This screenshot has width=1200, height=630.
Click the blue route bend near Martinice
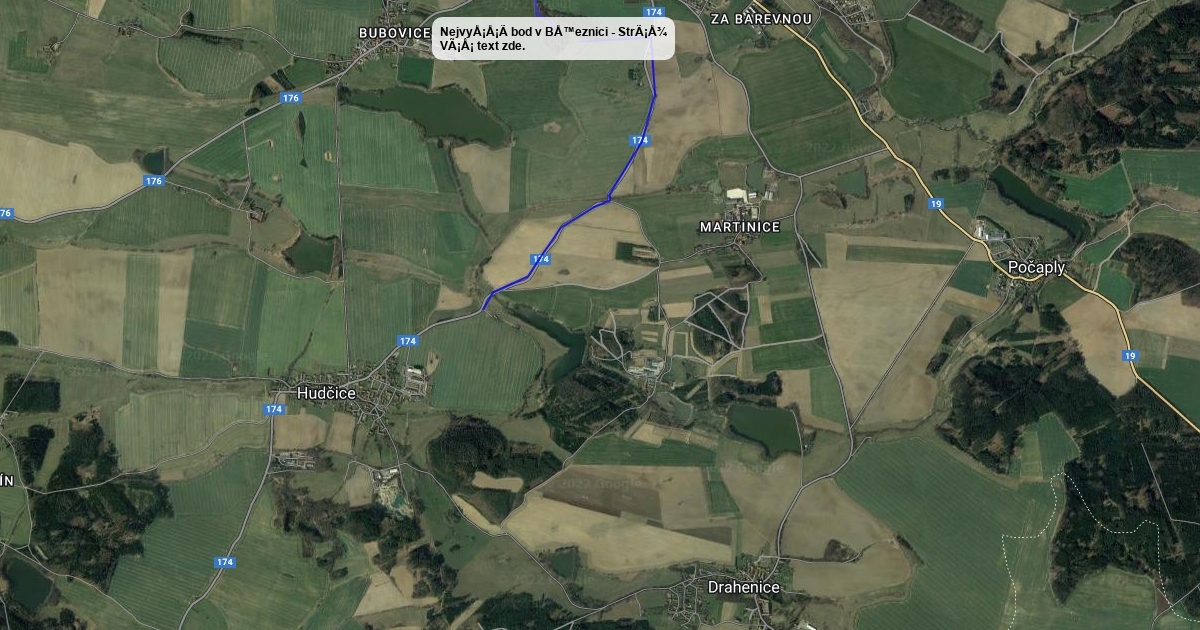[x=608, y=199]
